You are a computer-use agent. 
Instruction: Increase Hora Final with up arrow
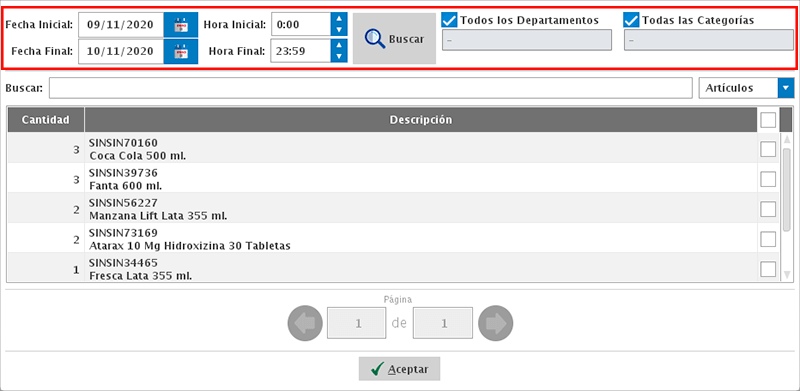click(339, 45)
